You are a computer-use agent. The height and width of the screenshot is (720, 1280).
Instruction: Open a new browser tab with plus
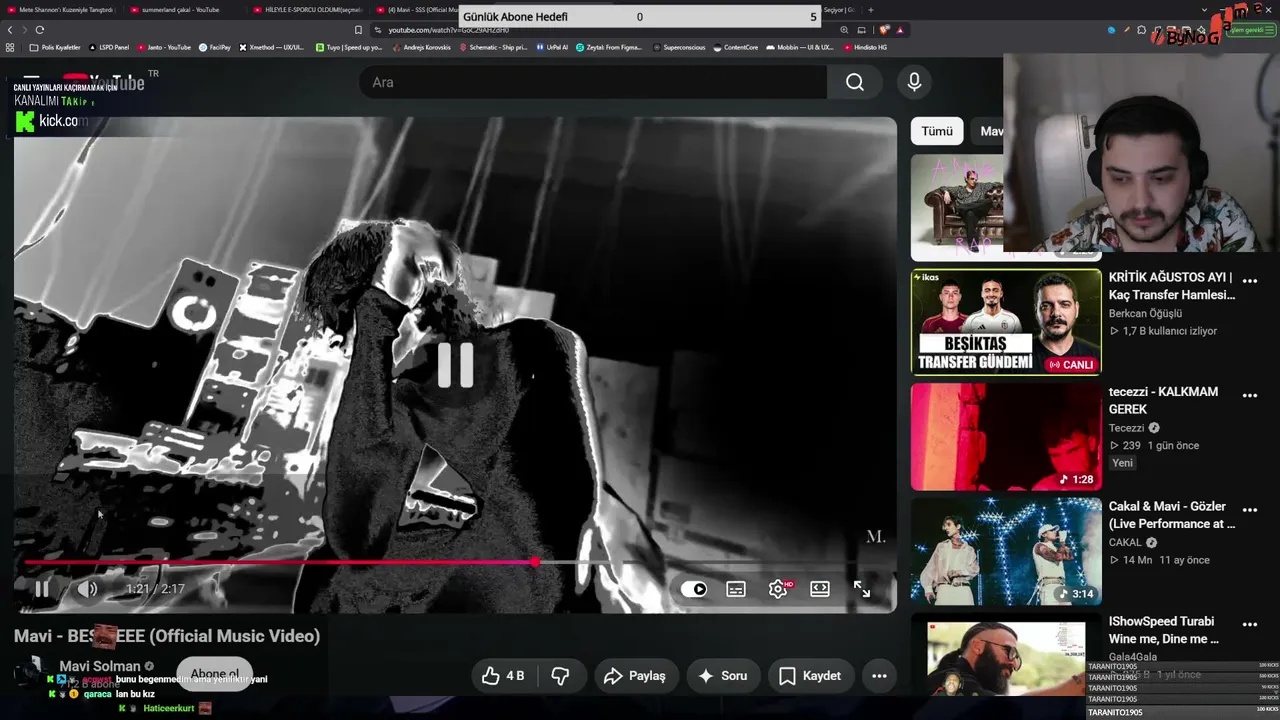pos(870,10)
